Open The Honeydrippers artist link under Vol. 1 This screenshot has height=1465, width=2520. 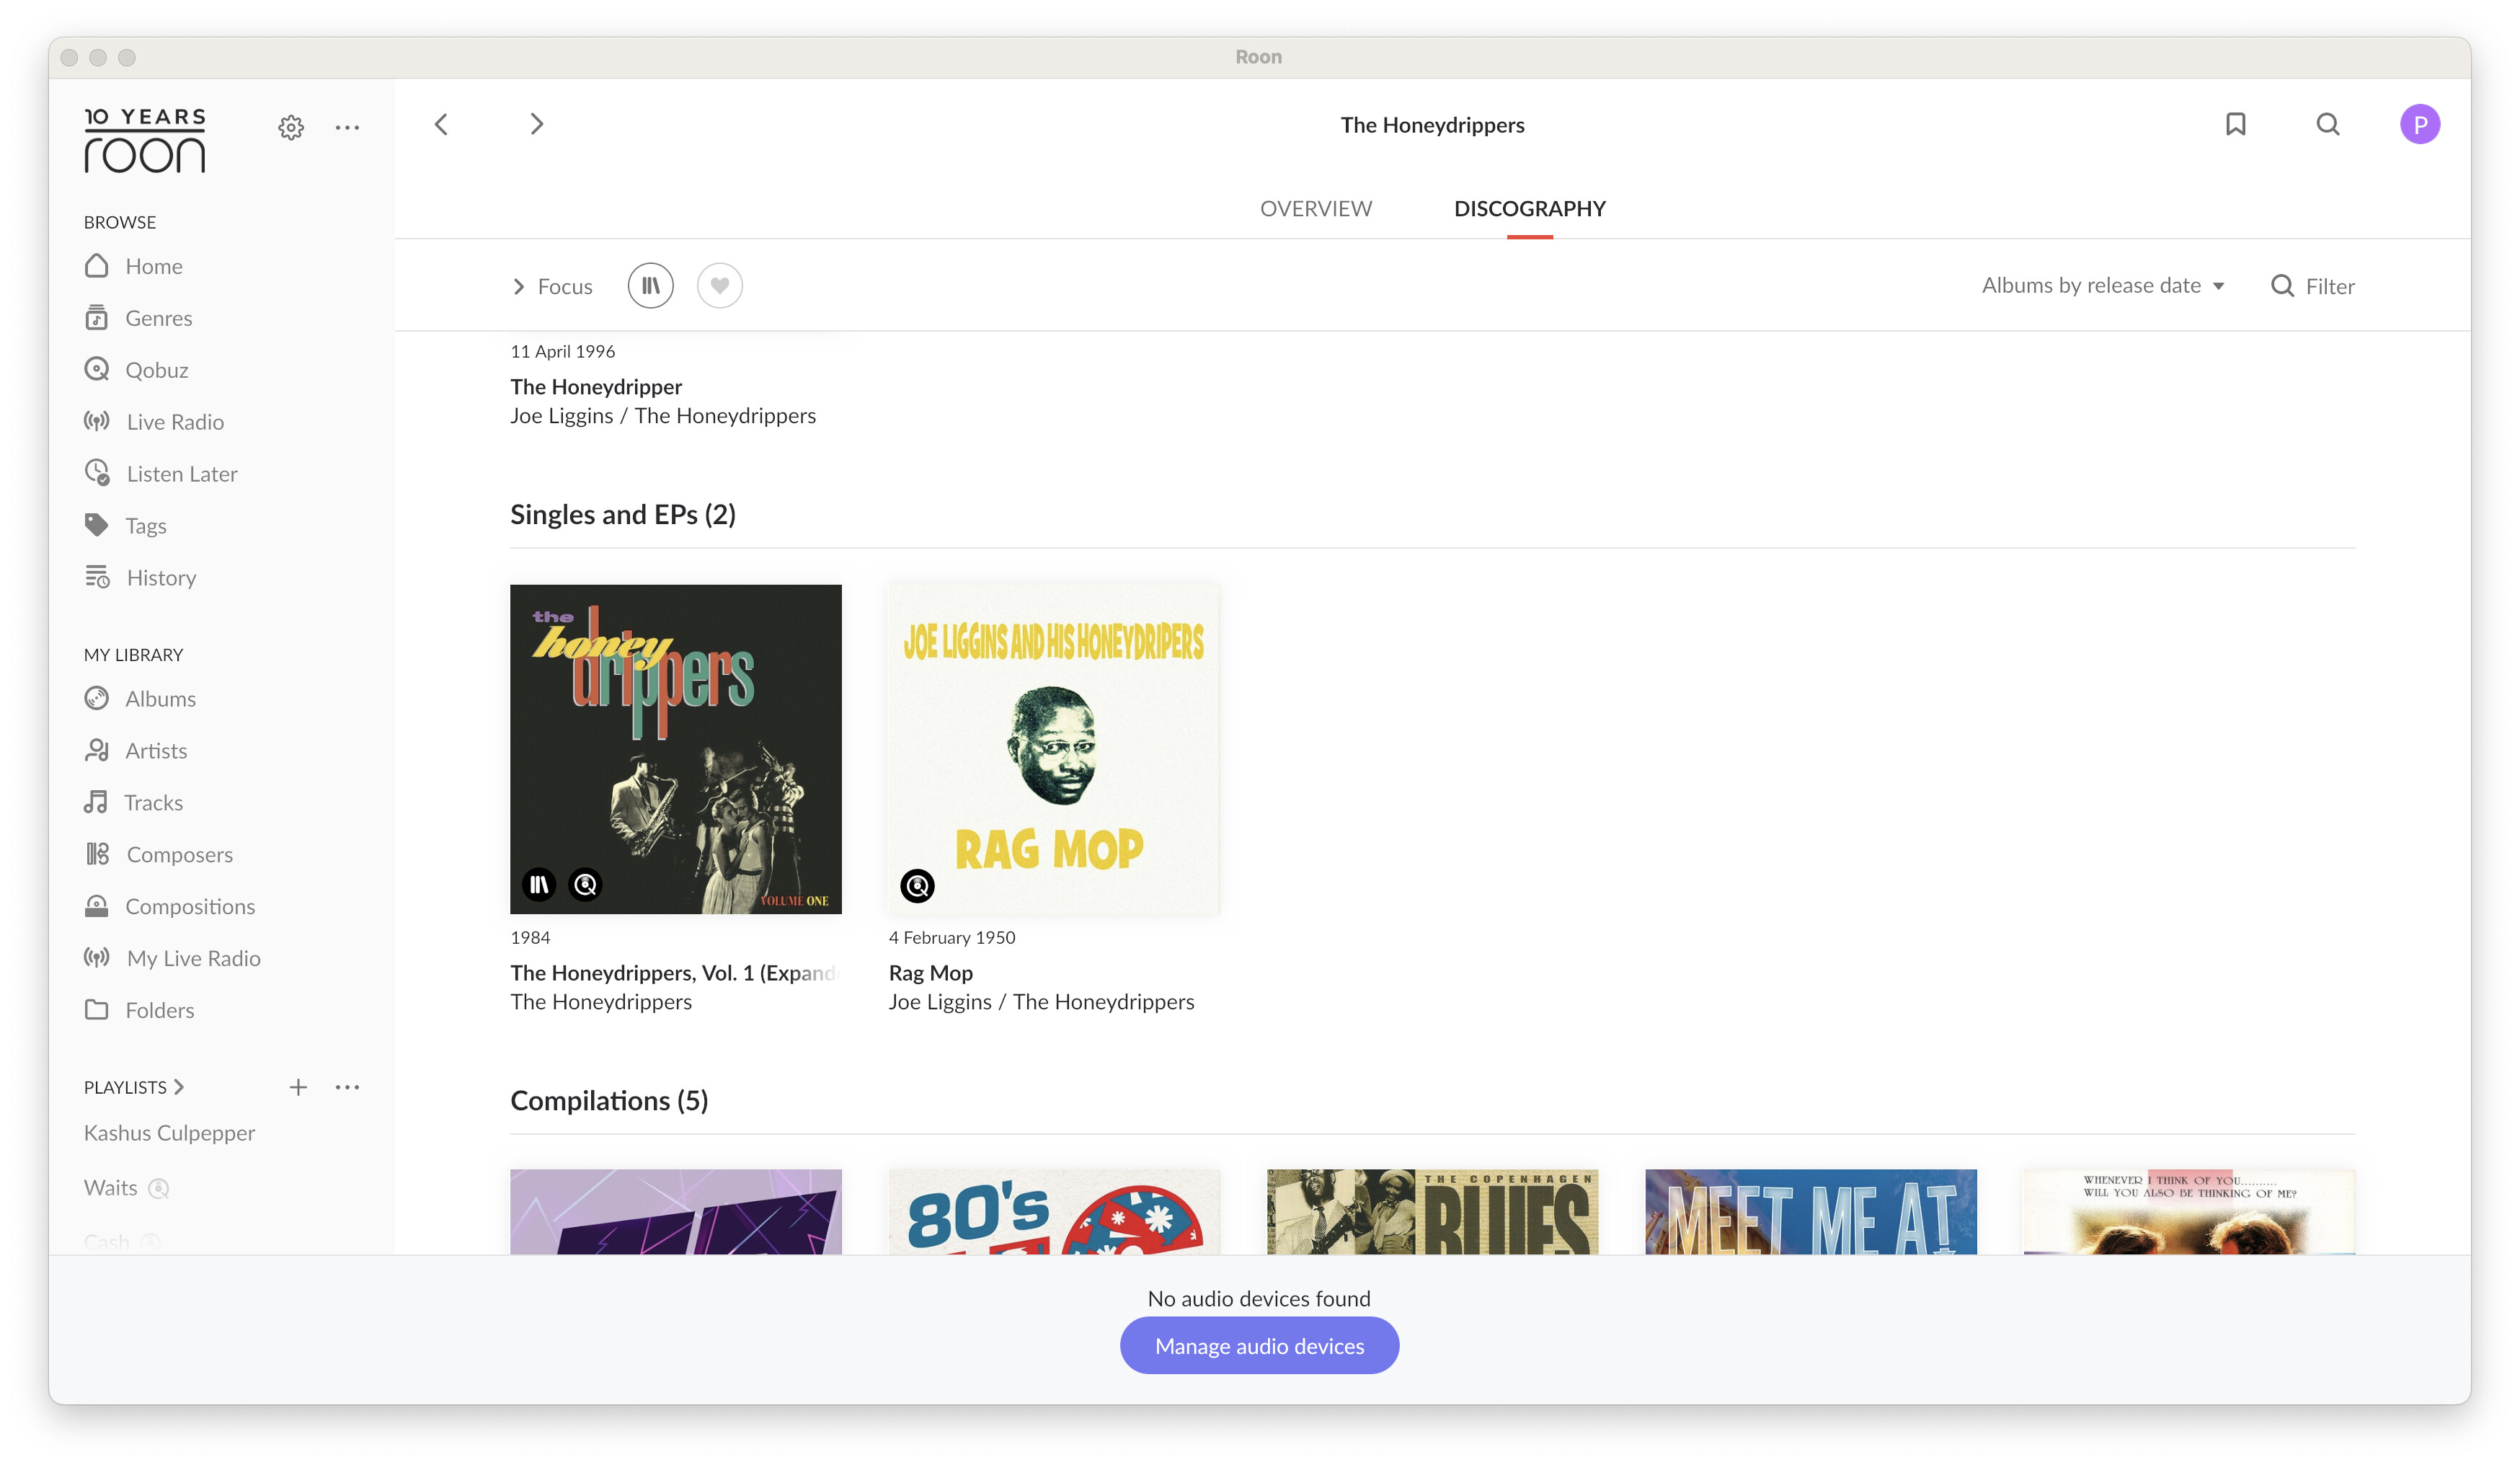tap(601, 1002)
